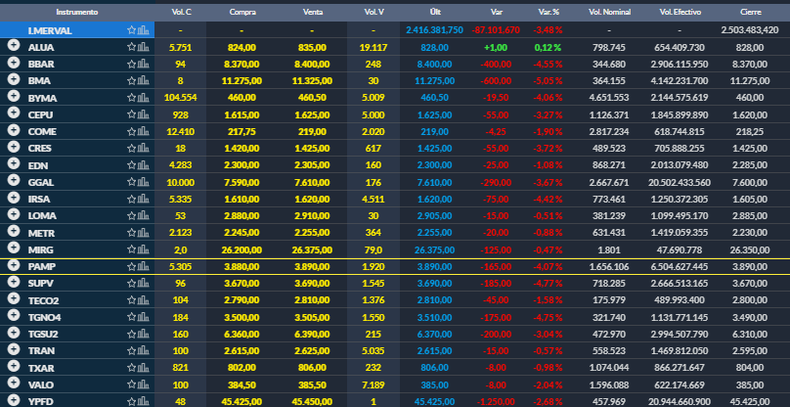Sort by the Var.% column header

550,12
